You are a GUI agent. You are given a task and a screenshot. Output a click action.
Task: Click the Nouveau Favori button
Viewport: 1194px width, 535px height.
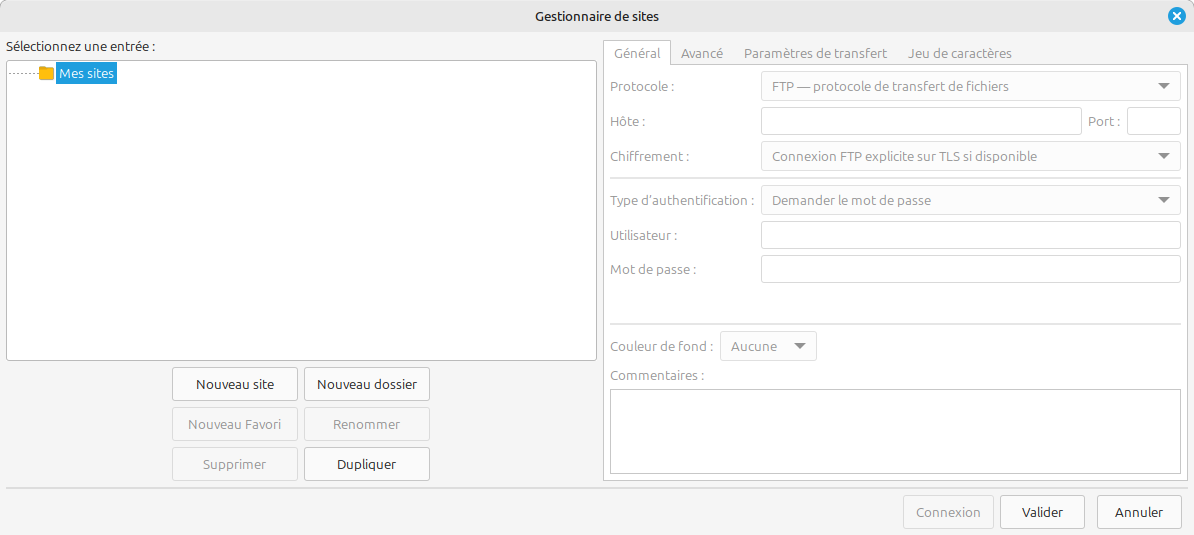pos(235,424)
